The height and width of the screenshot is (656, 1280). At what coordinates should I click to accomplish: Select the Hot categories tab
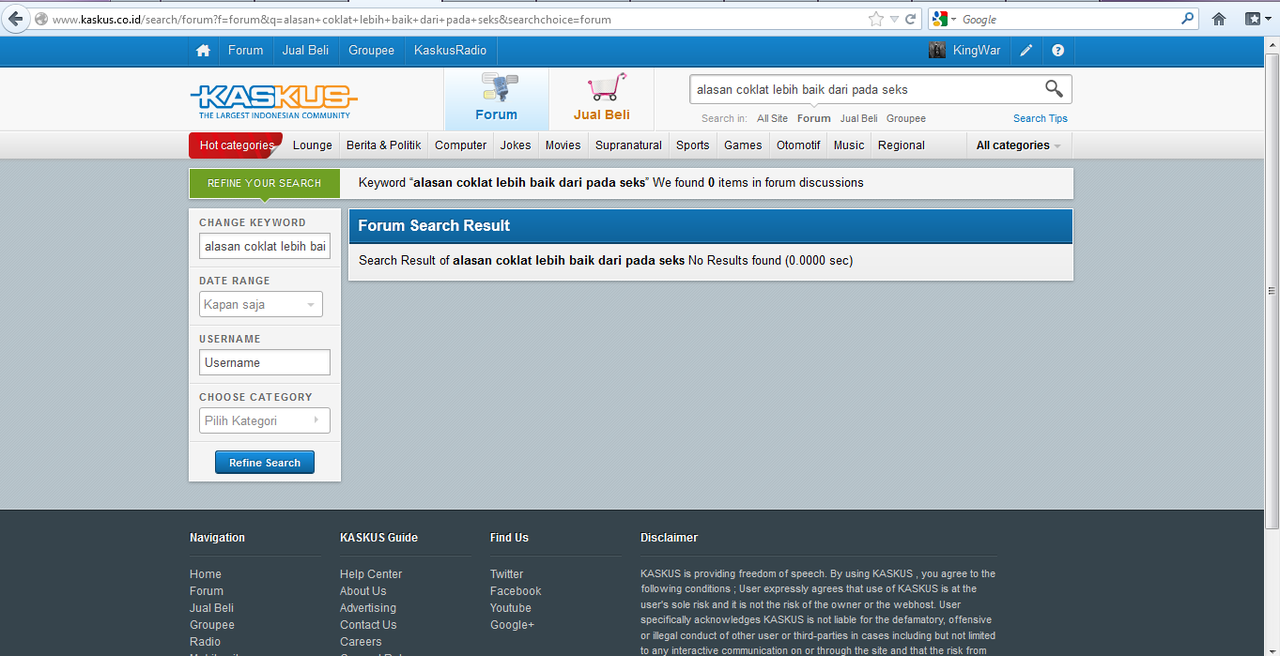click(236, 145)
